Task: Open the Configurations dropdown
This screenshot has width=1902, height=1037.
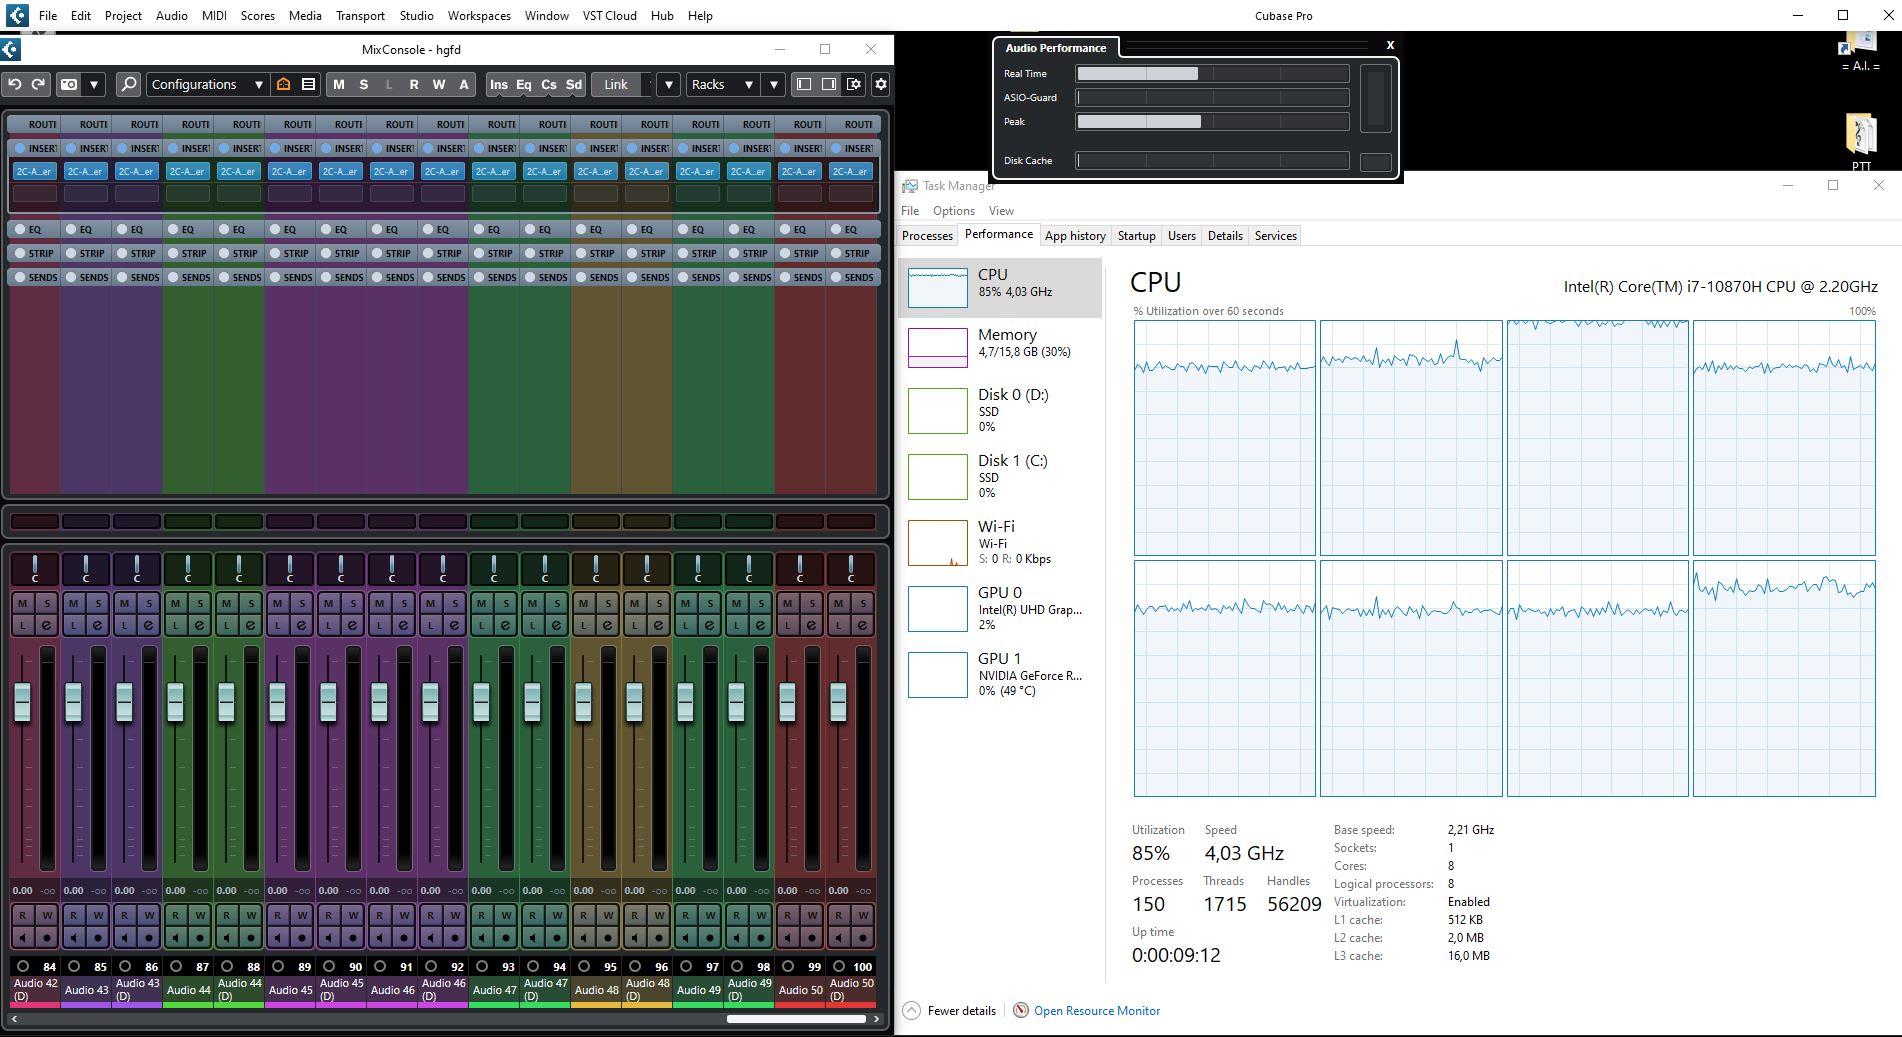Action: click(207, 85)
